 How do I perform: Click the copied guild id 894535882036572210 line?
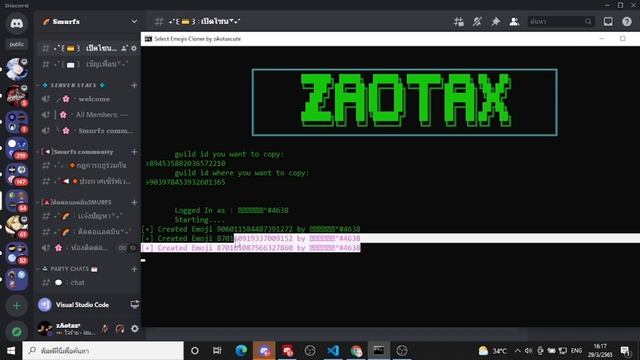click(185, 163)
